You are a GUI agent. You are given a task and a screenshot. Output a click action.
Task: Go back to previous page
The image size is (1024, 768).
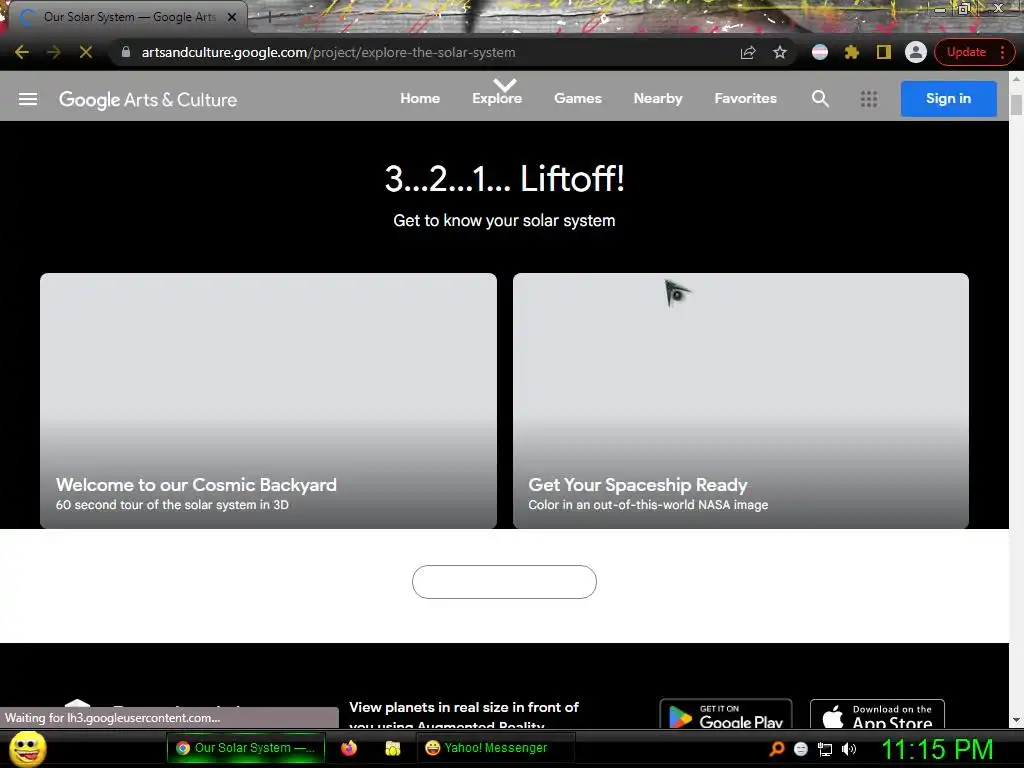point(22,52)
